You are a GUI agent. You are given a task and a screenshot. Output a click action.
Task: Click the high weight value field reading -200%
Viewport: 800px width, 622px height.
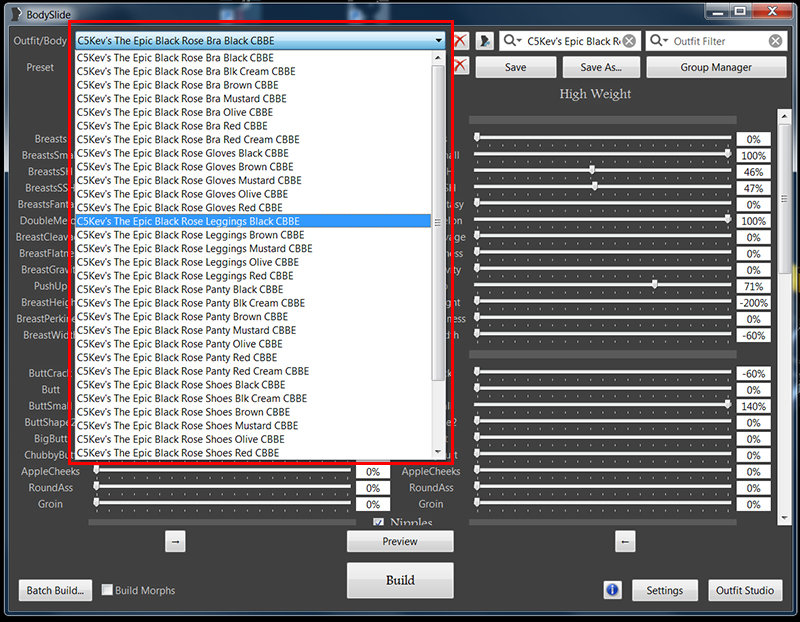pyautogui.click(x=754, y=303)
